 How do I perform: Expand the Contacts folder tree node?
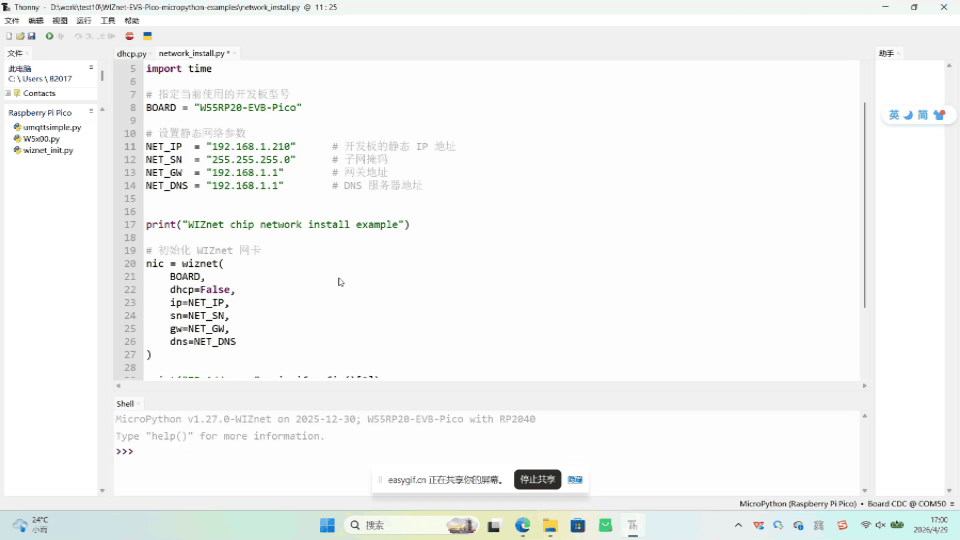8,93
